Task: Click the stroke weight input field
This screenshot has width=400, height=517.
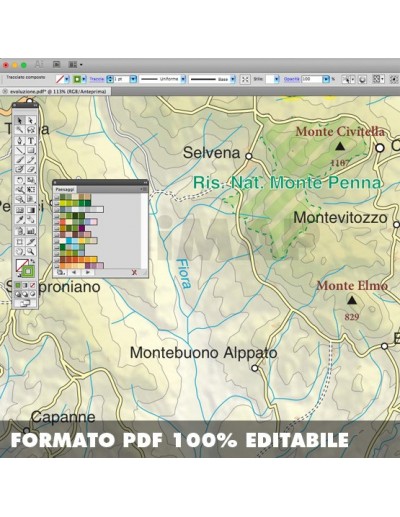Action: [121, 79]
